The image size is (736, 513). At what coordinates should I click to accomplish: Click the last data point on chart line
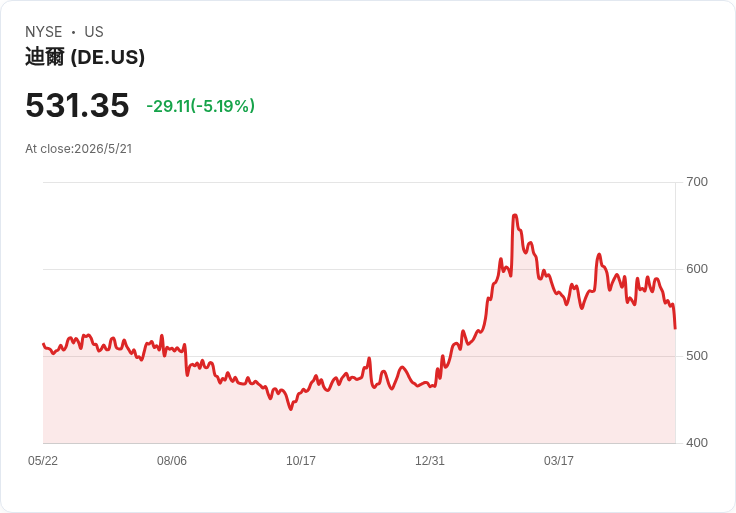point(675,328)
